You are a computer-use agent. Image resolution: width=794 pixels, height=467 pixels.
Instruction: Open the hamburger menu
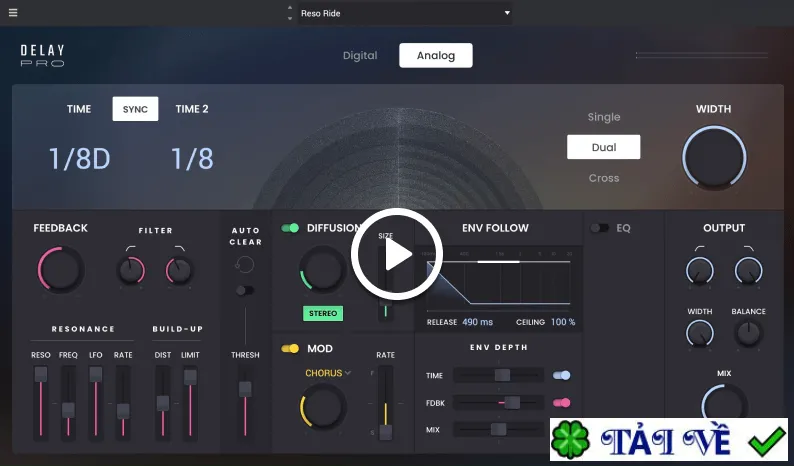[x=13, y=13]
